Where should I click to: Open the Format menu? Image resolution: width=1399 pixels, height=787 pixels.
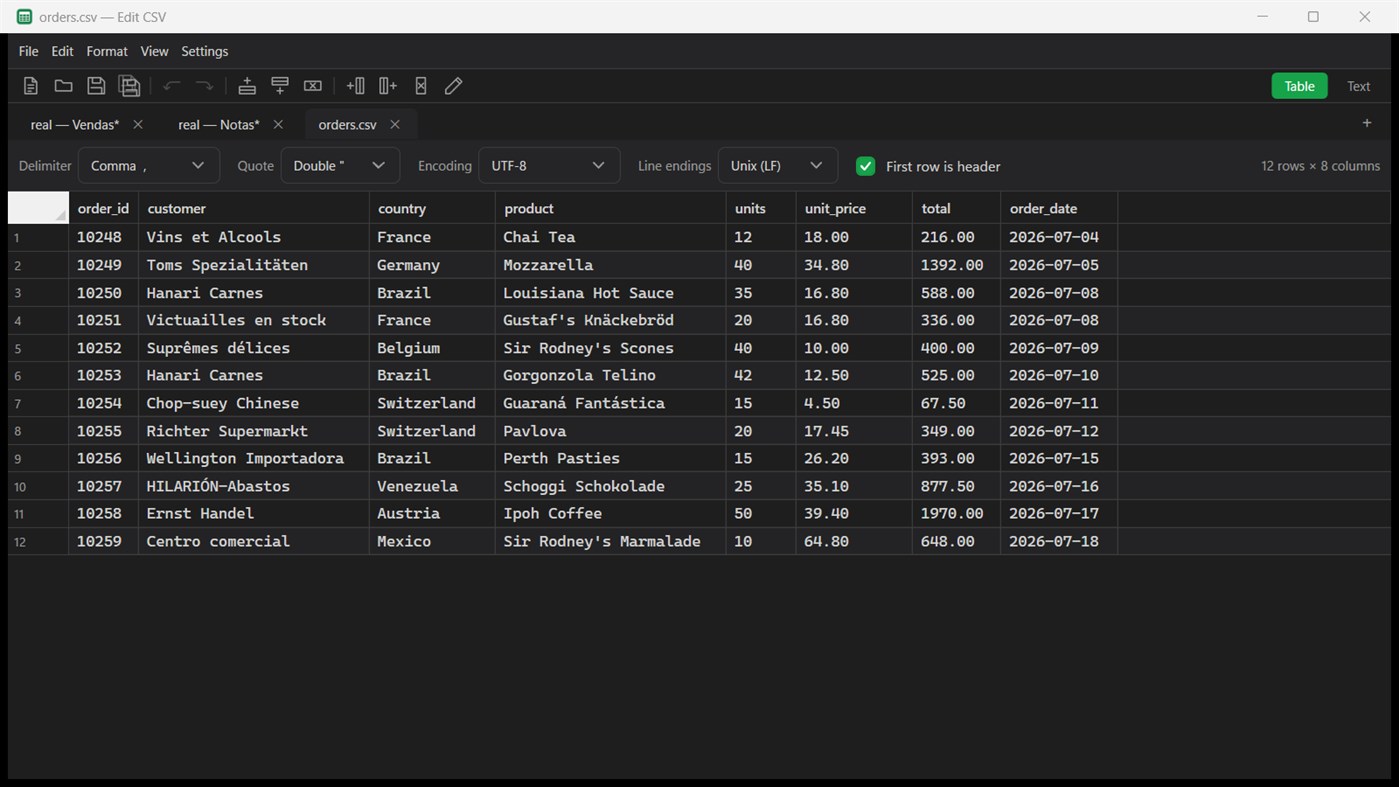click(107, 51)
